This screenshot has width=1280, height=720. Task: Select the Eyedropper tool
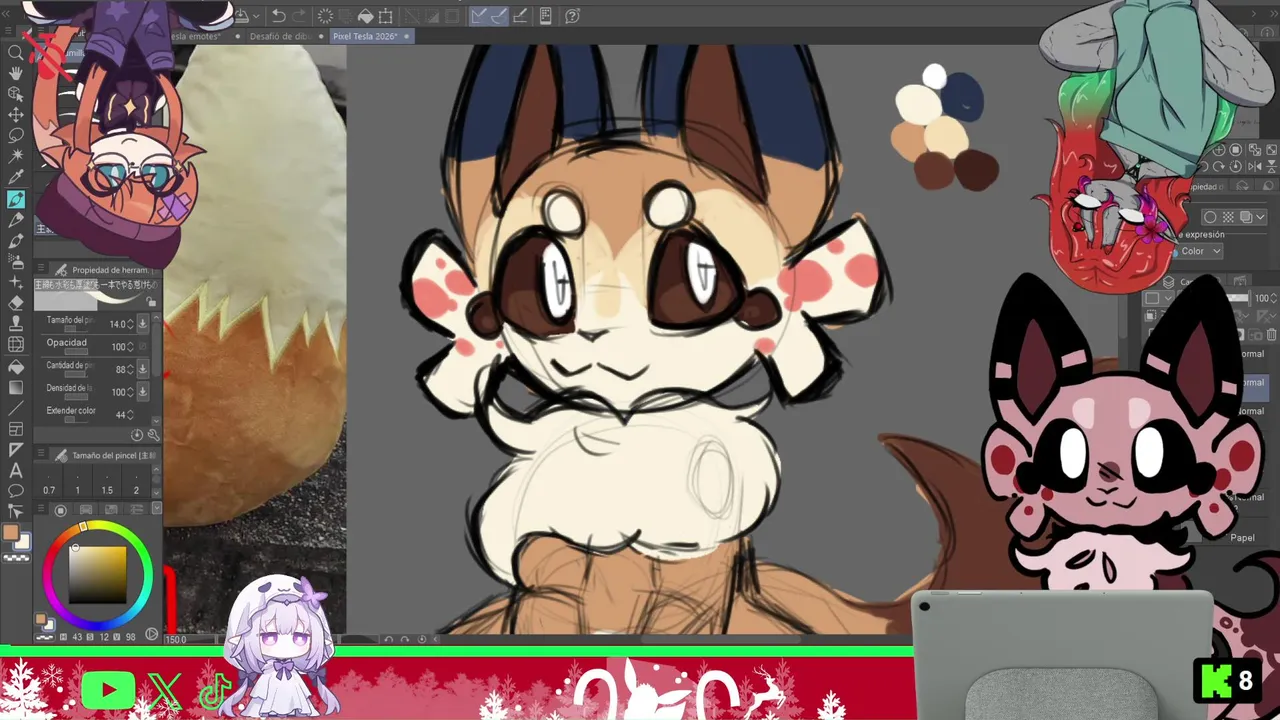[x=15, y=178]
